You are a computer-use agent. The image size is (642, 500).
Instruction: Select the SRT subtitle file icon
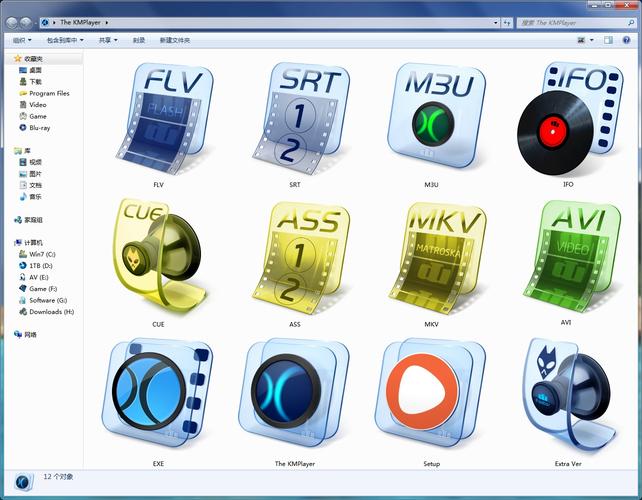tap(301, 119)
